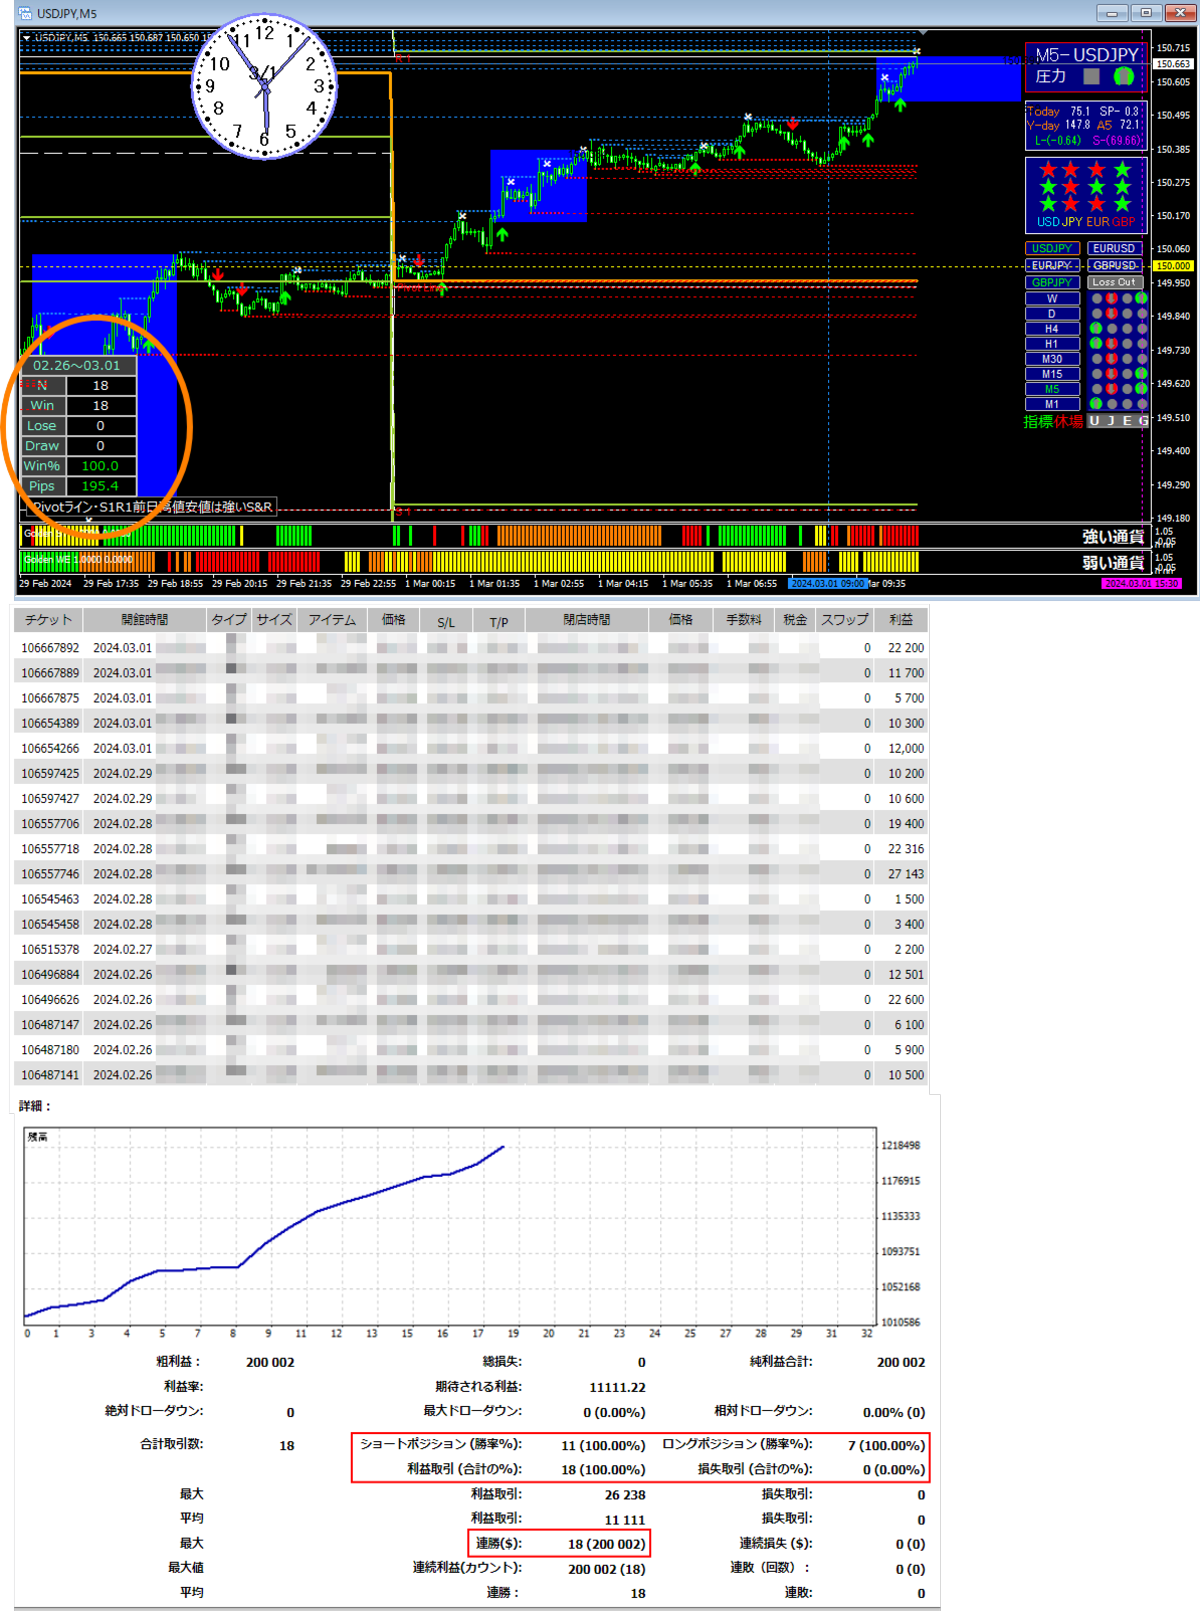This screenshot has width=1200, height=1611.
Task: Click the green up-arrow signal in H4 row
Action: (1096, 328)
